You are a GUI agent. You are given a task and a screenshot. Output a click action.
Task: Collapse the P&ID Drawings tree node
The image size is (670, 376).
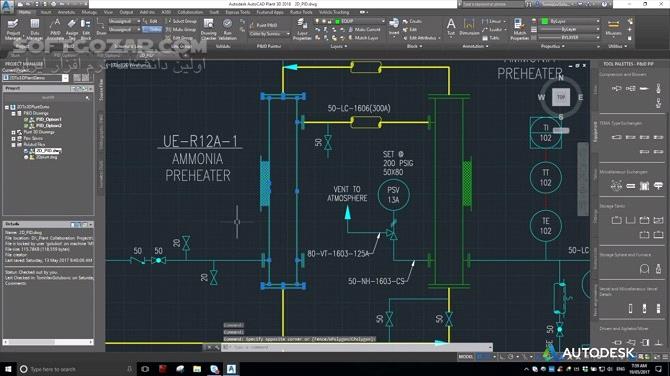tap(14, 113)
